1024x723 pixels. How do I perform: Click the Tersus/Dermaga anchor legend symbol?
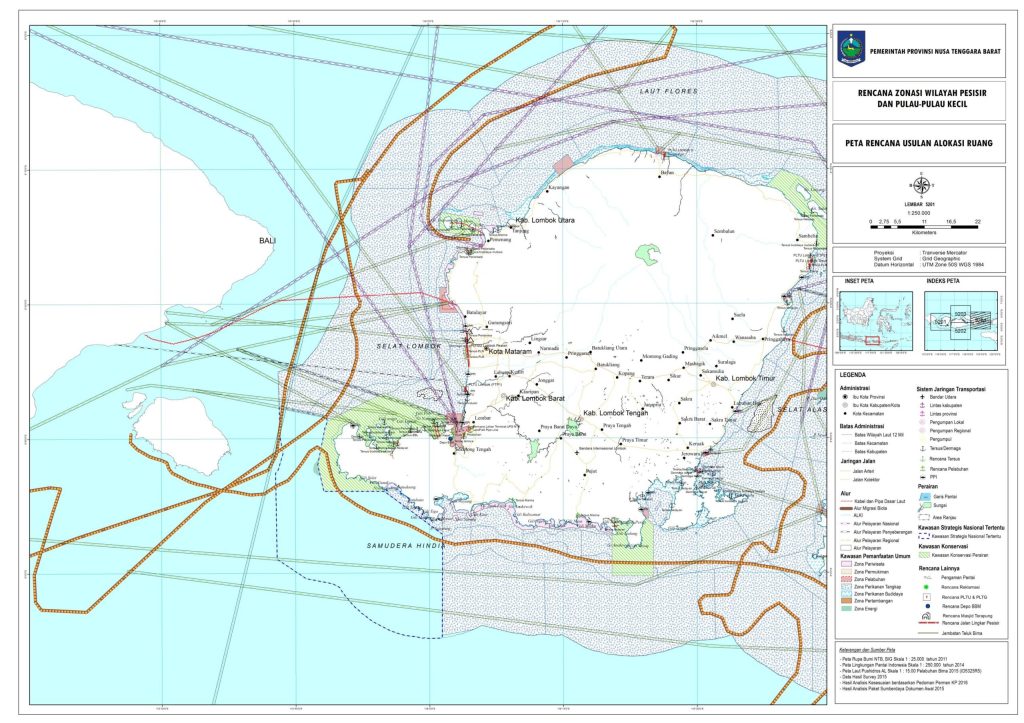(925, 448)
